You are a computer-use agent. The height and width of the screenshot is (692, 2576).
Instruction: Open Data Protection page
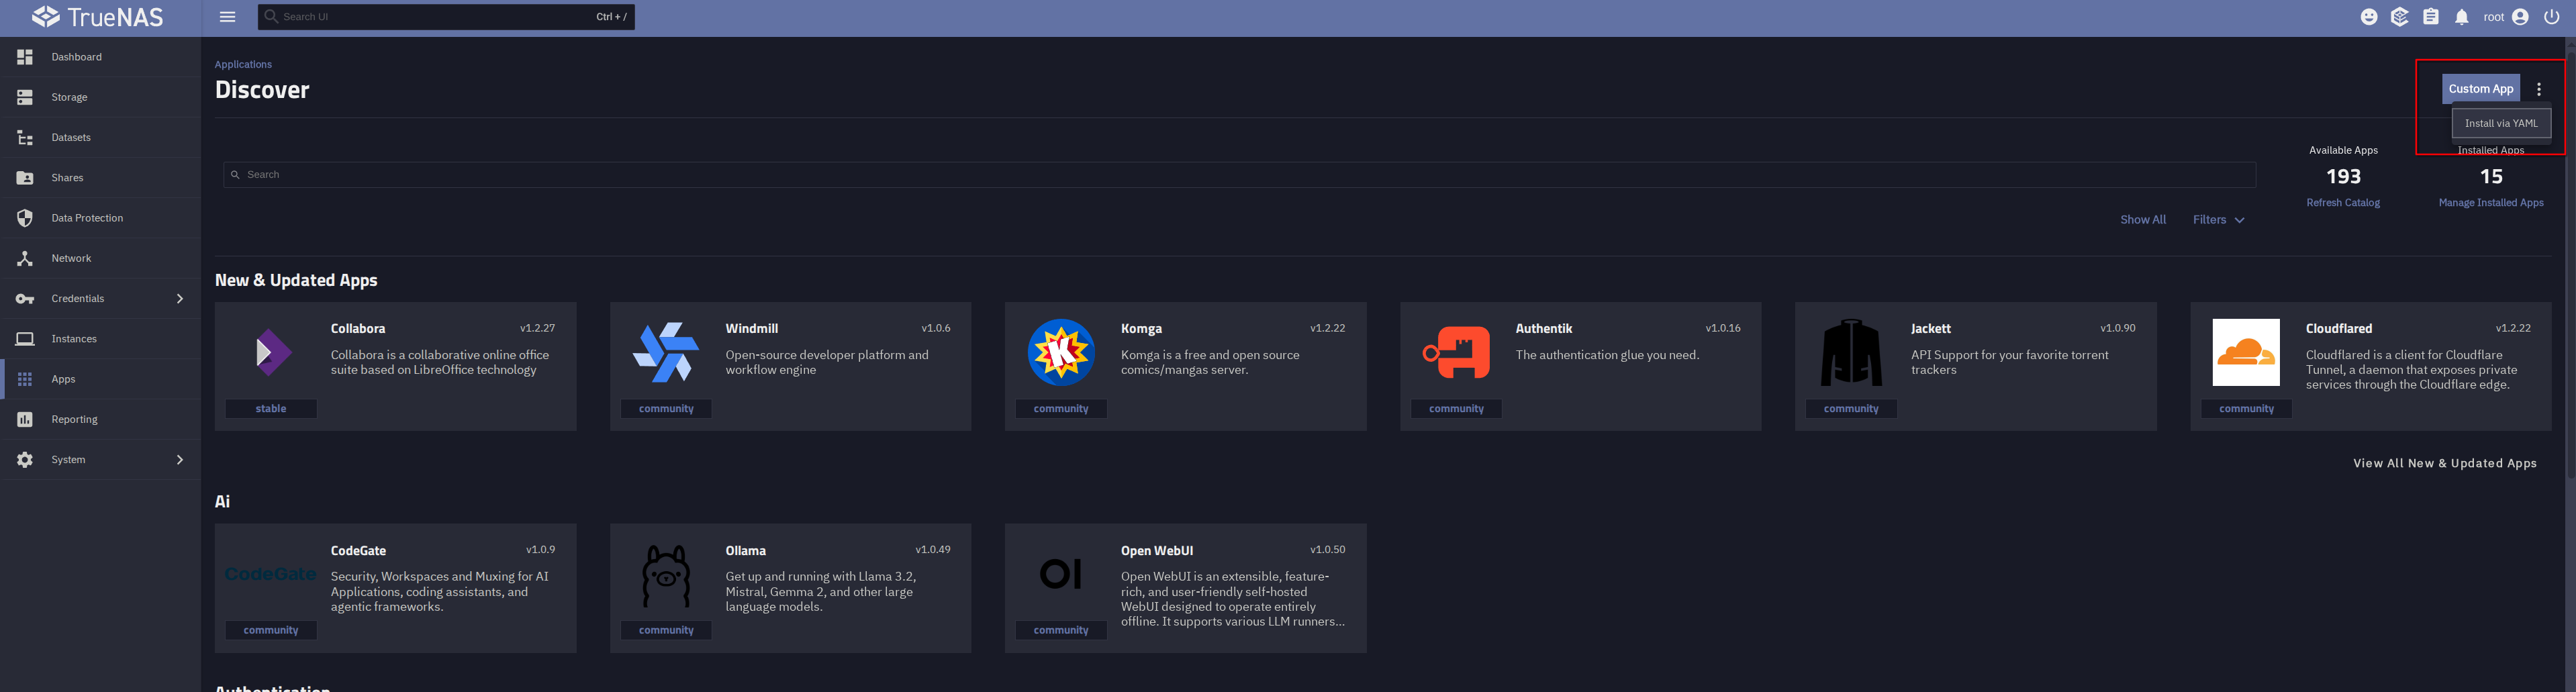coord(100,218)
